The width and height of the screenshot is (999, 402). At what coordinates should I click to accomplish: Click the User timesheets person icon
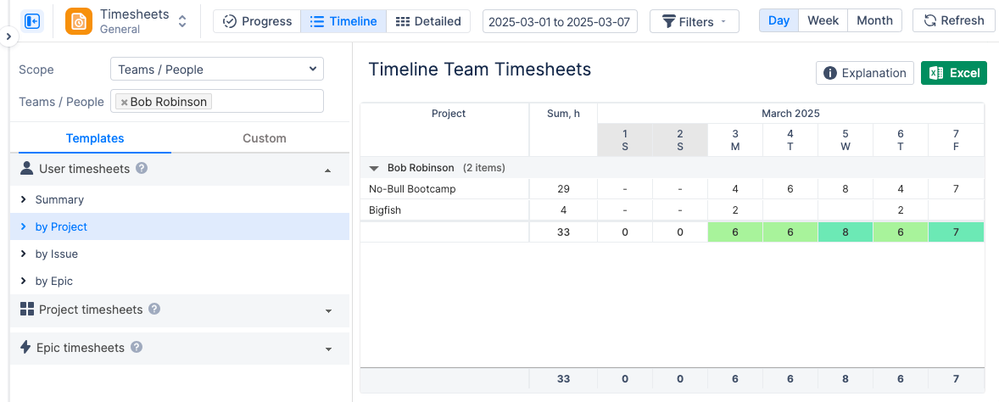26,168
